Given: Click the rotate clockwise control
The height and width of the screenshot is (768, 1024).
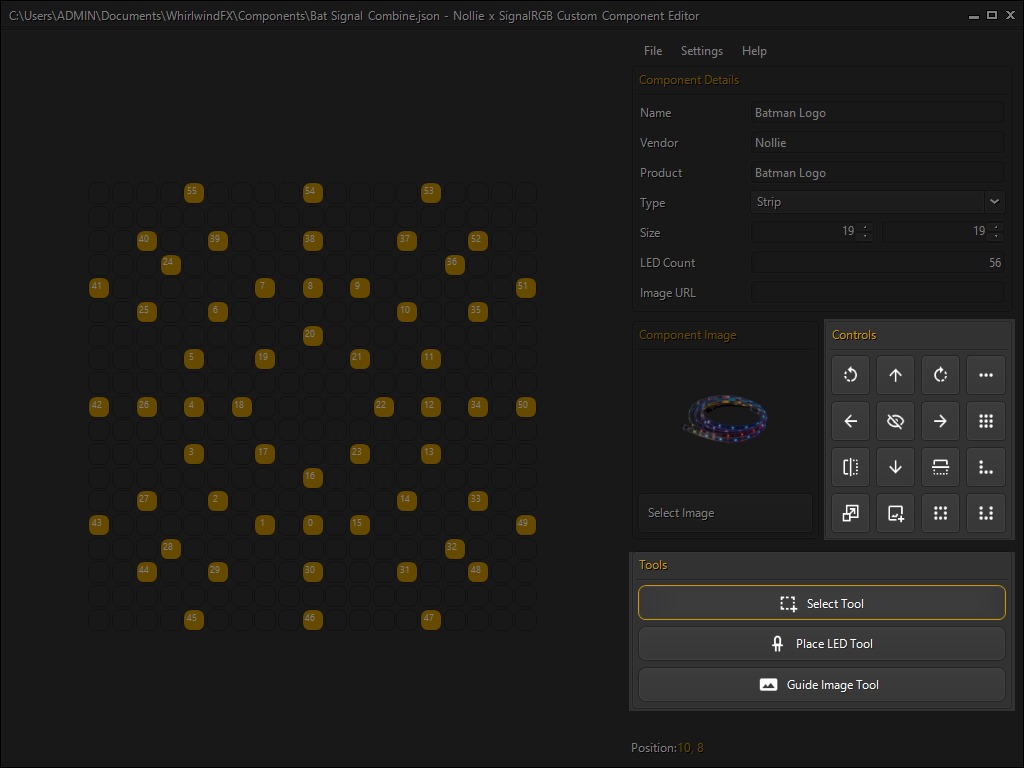Looking at the screenshot, I should (940, 375).
